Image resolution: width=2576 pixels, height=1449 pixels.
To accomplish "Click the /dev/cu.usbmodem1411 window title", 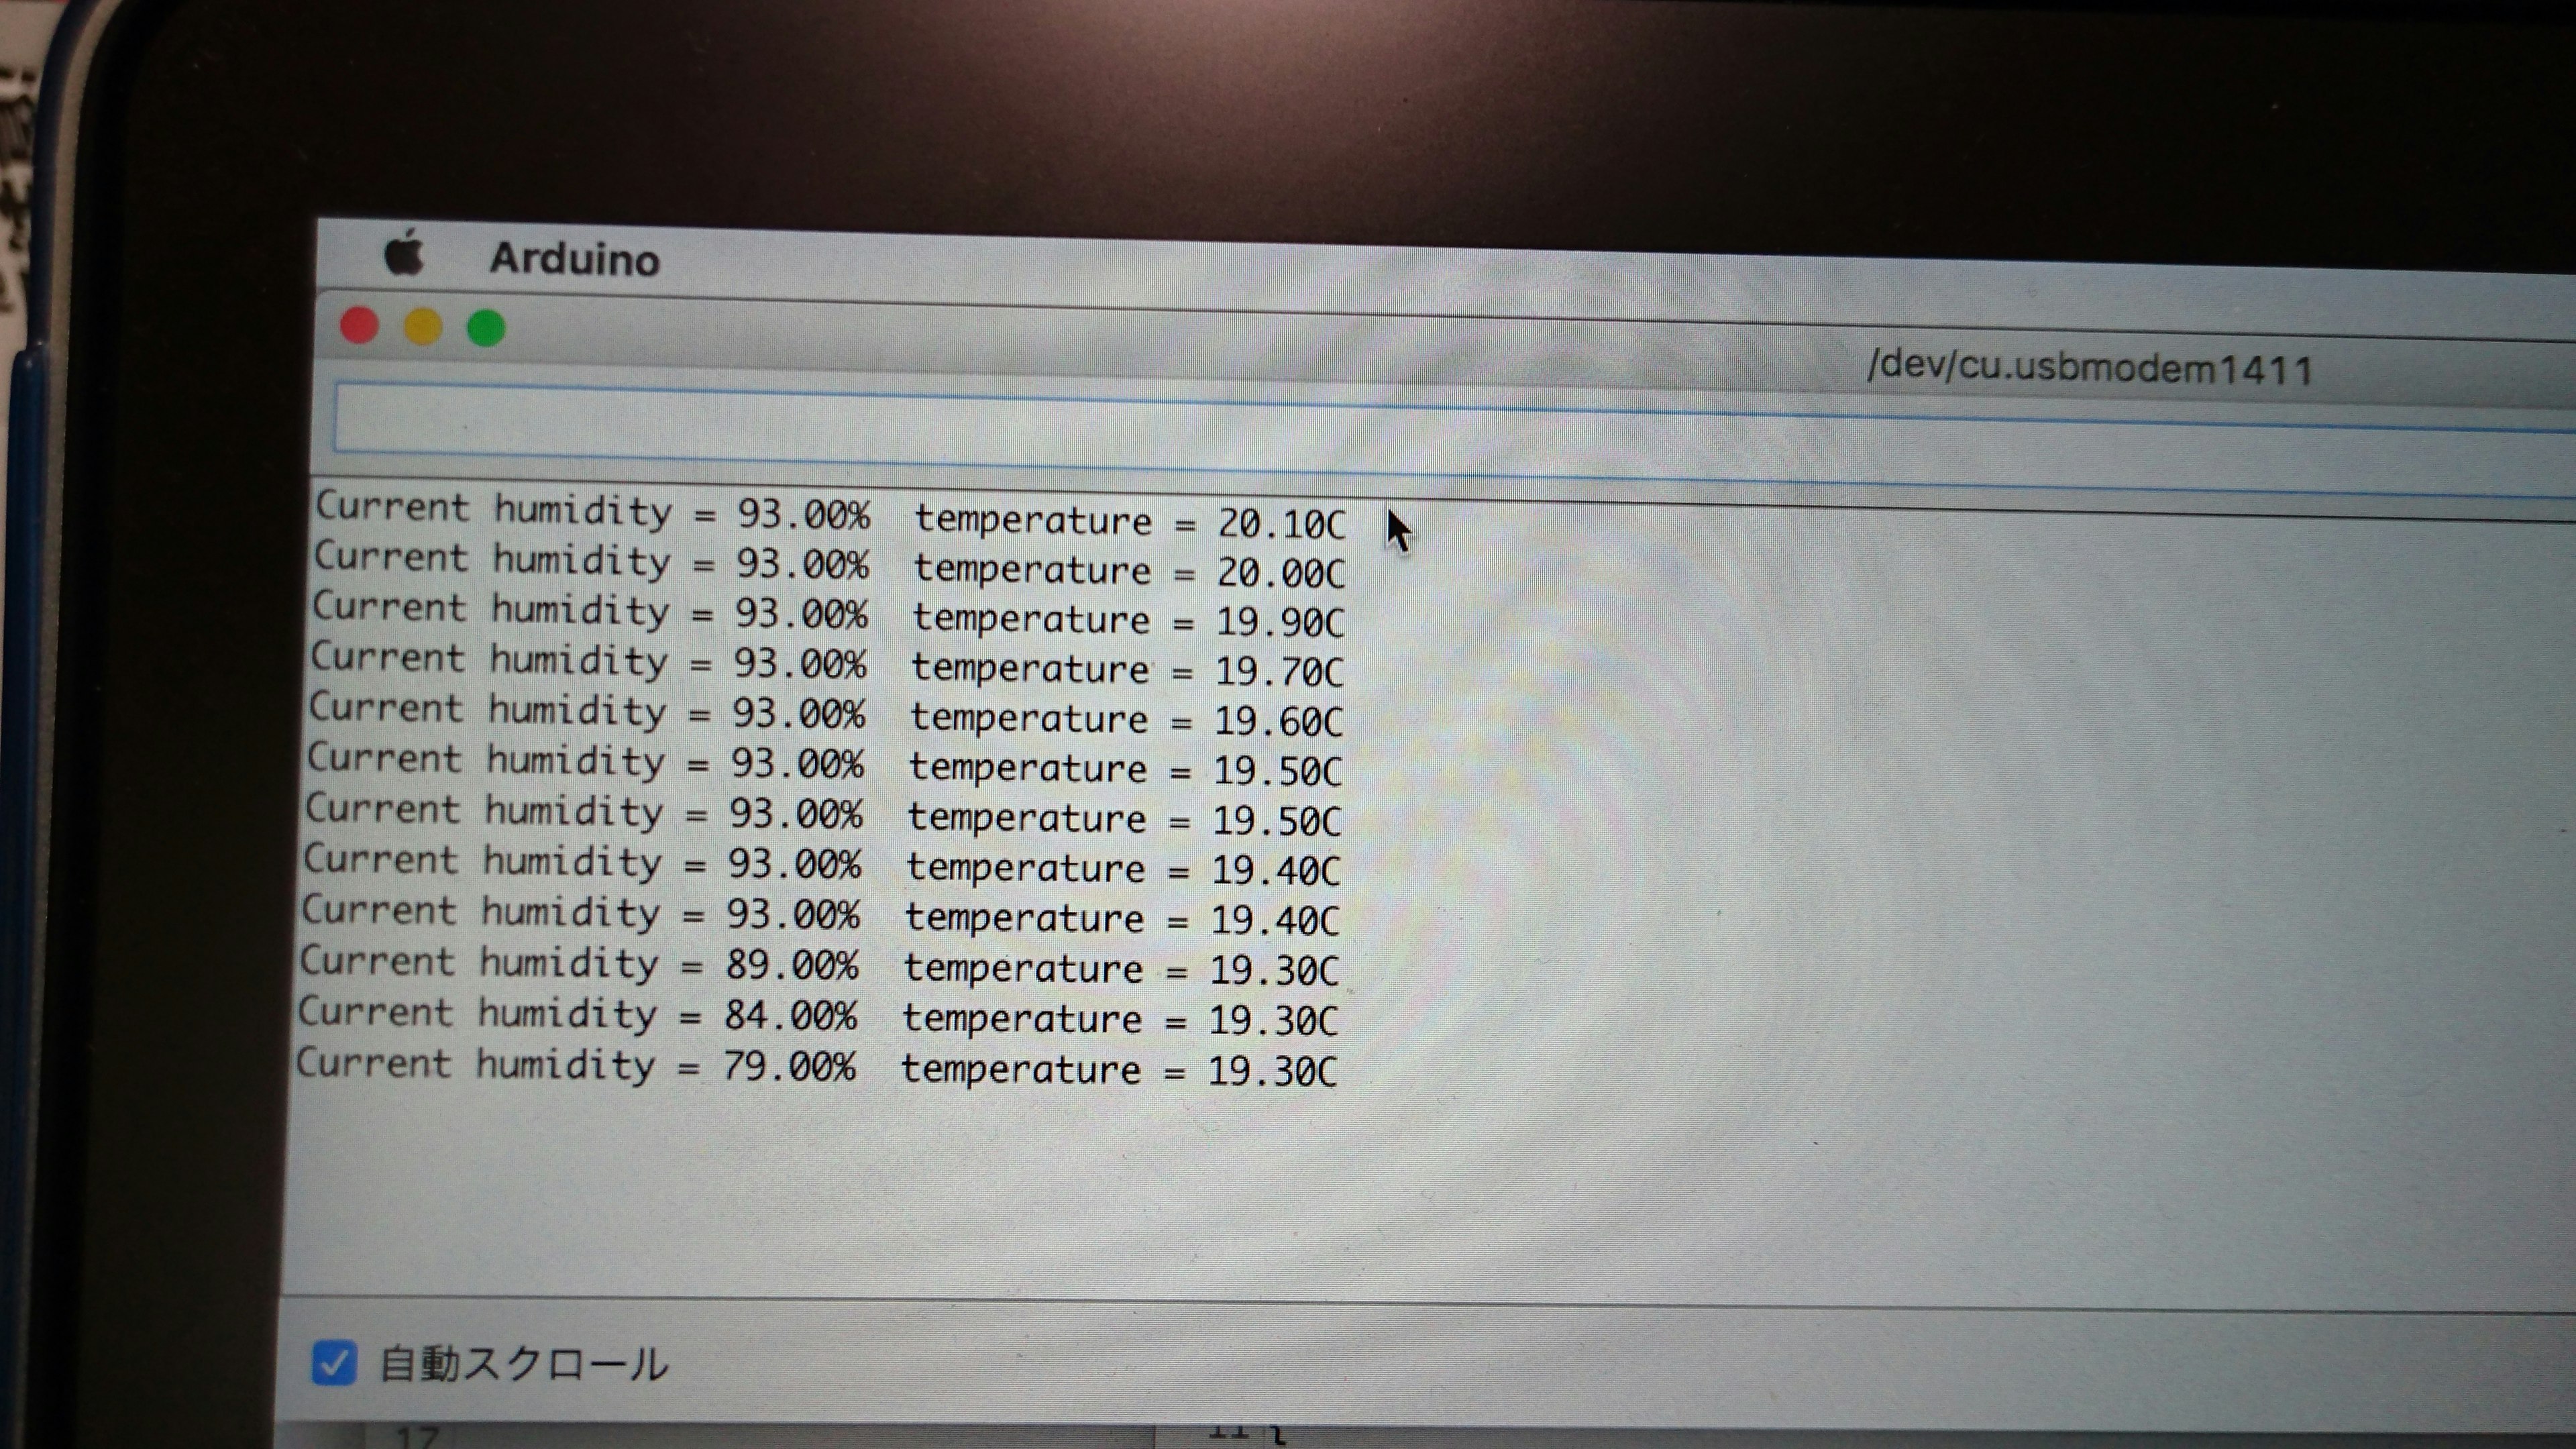I will click(2090, 368).
